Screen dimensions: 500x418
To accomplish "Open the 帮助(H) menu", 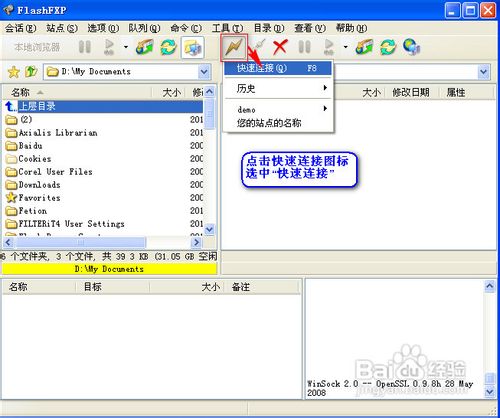I will point(351,28).
